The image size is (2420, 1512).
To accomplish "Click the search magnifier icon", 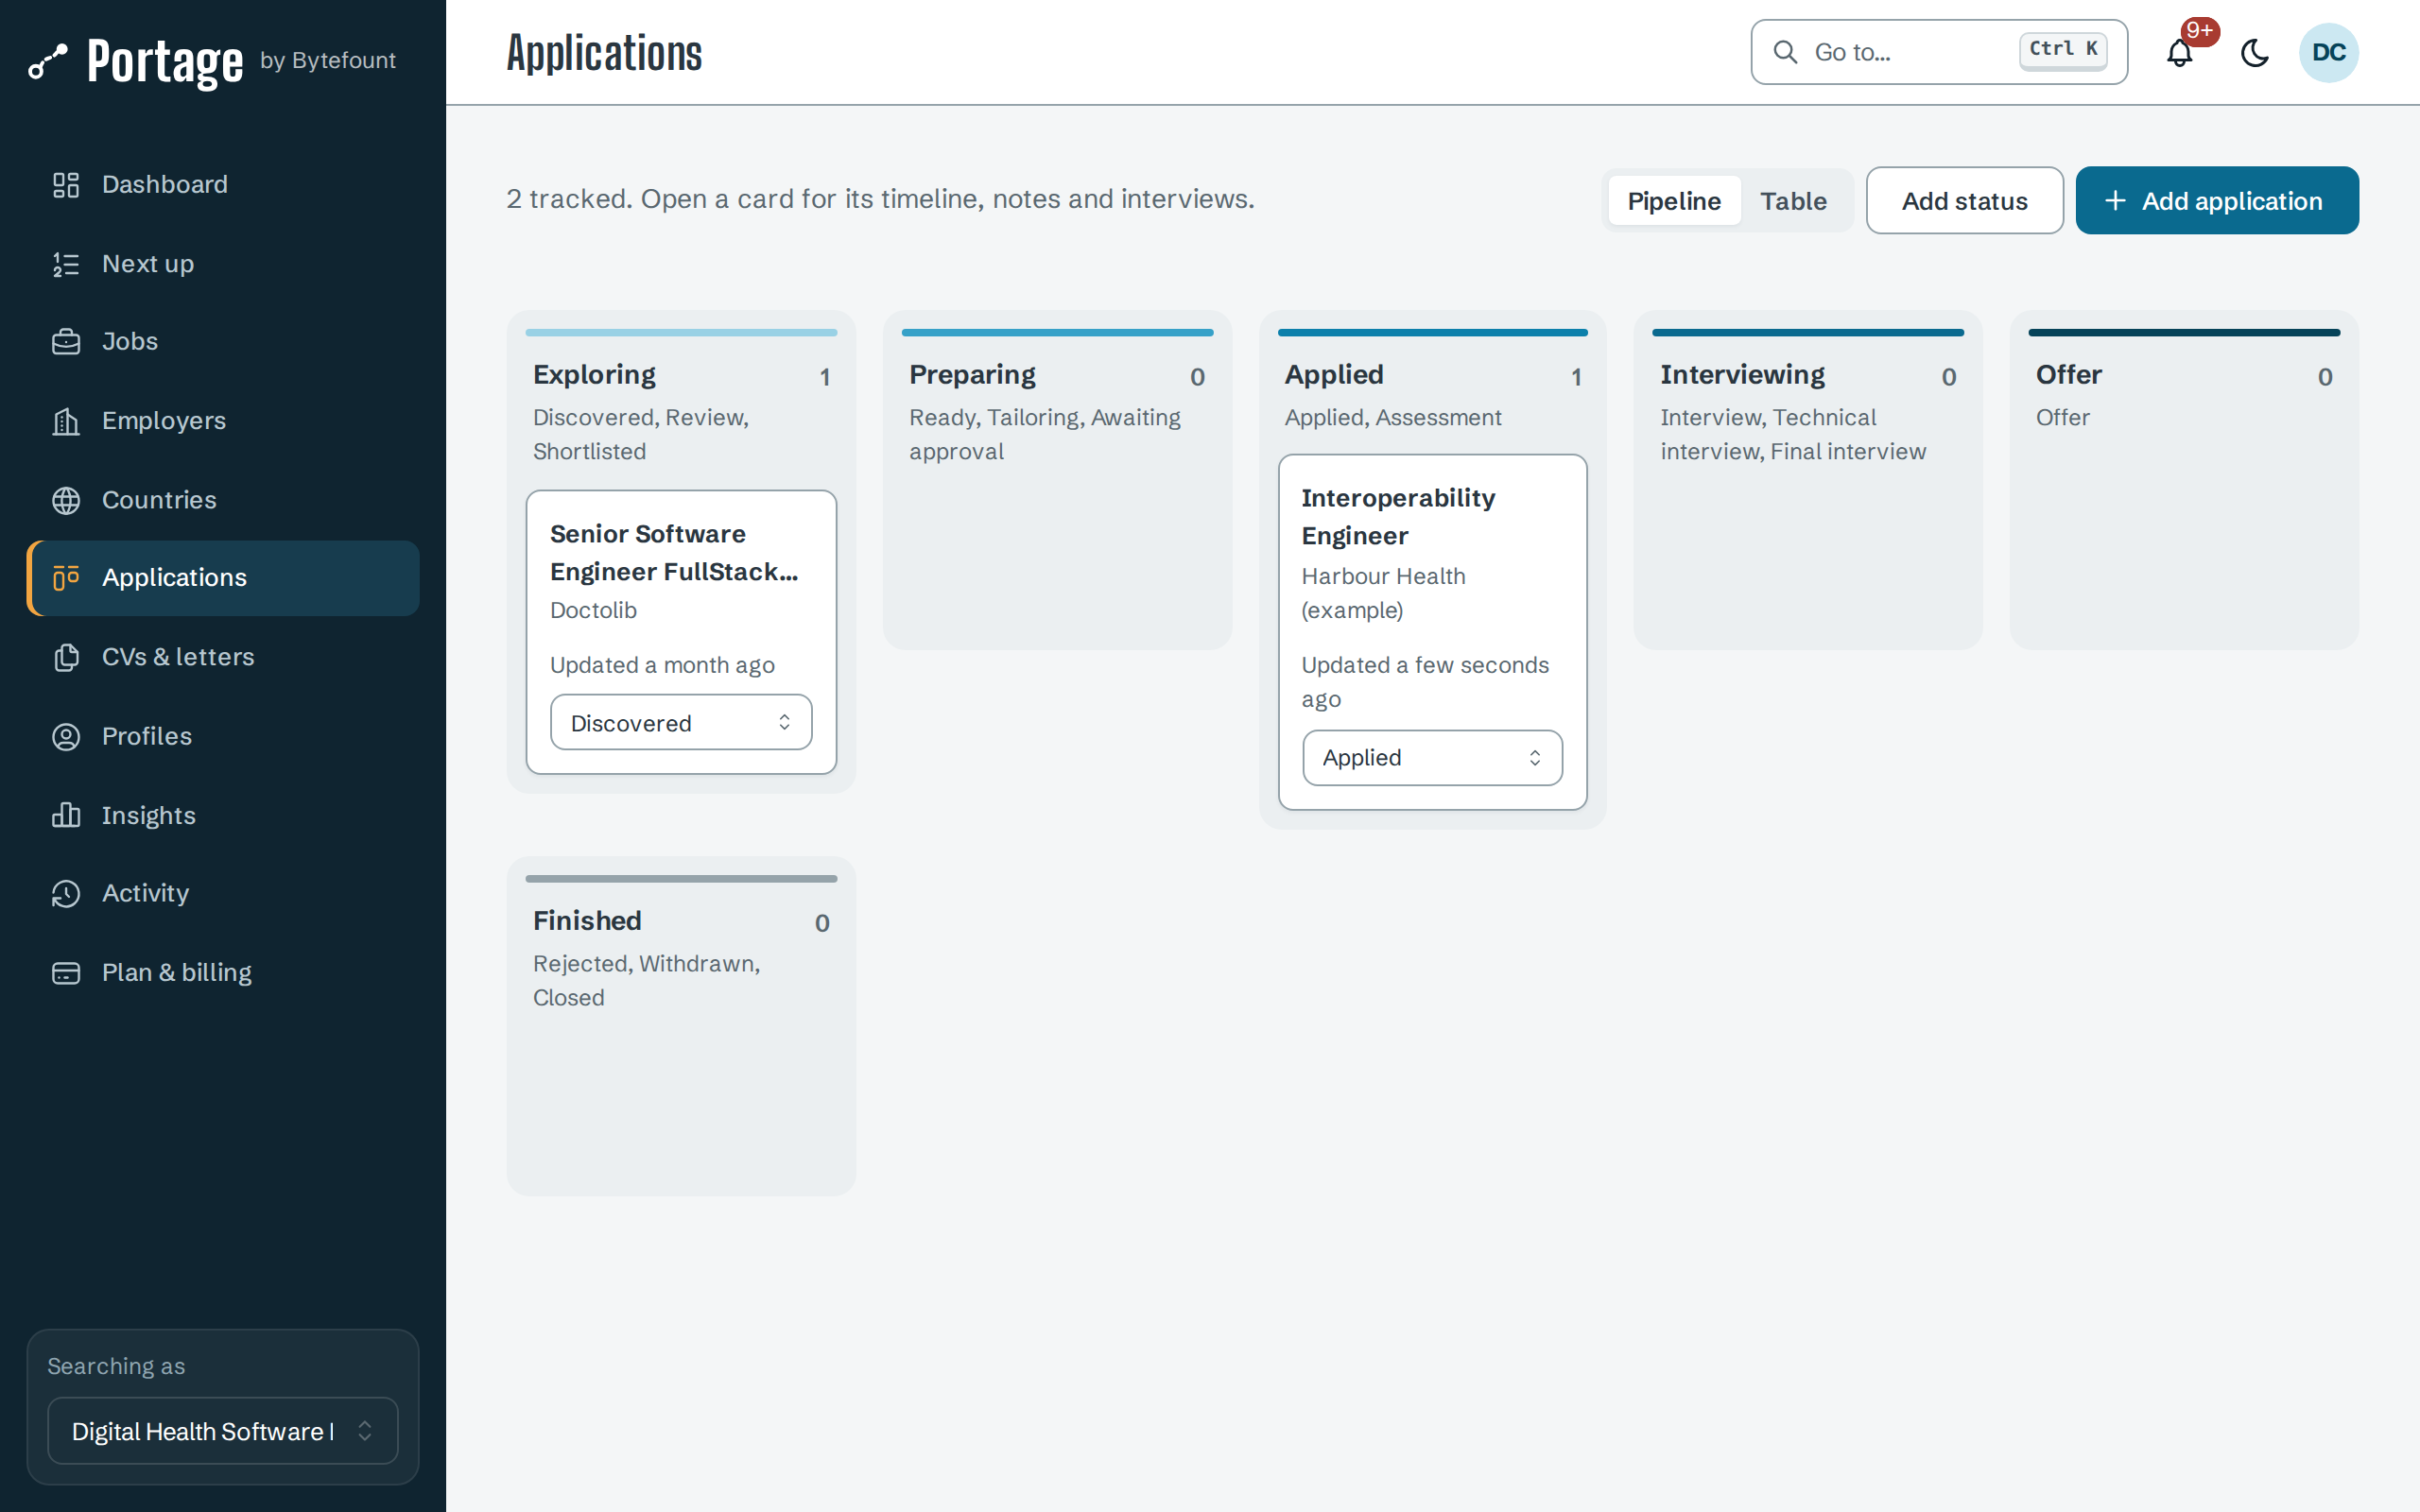I will click(x=1785, y=52).
